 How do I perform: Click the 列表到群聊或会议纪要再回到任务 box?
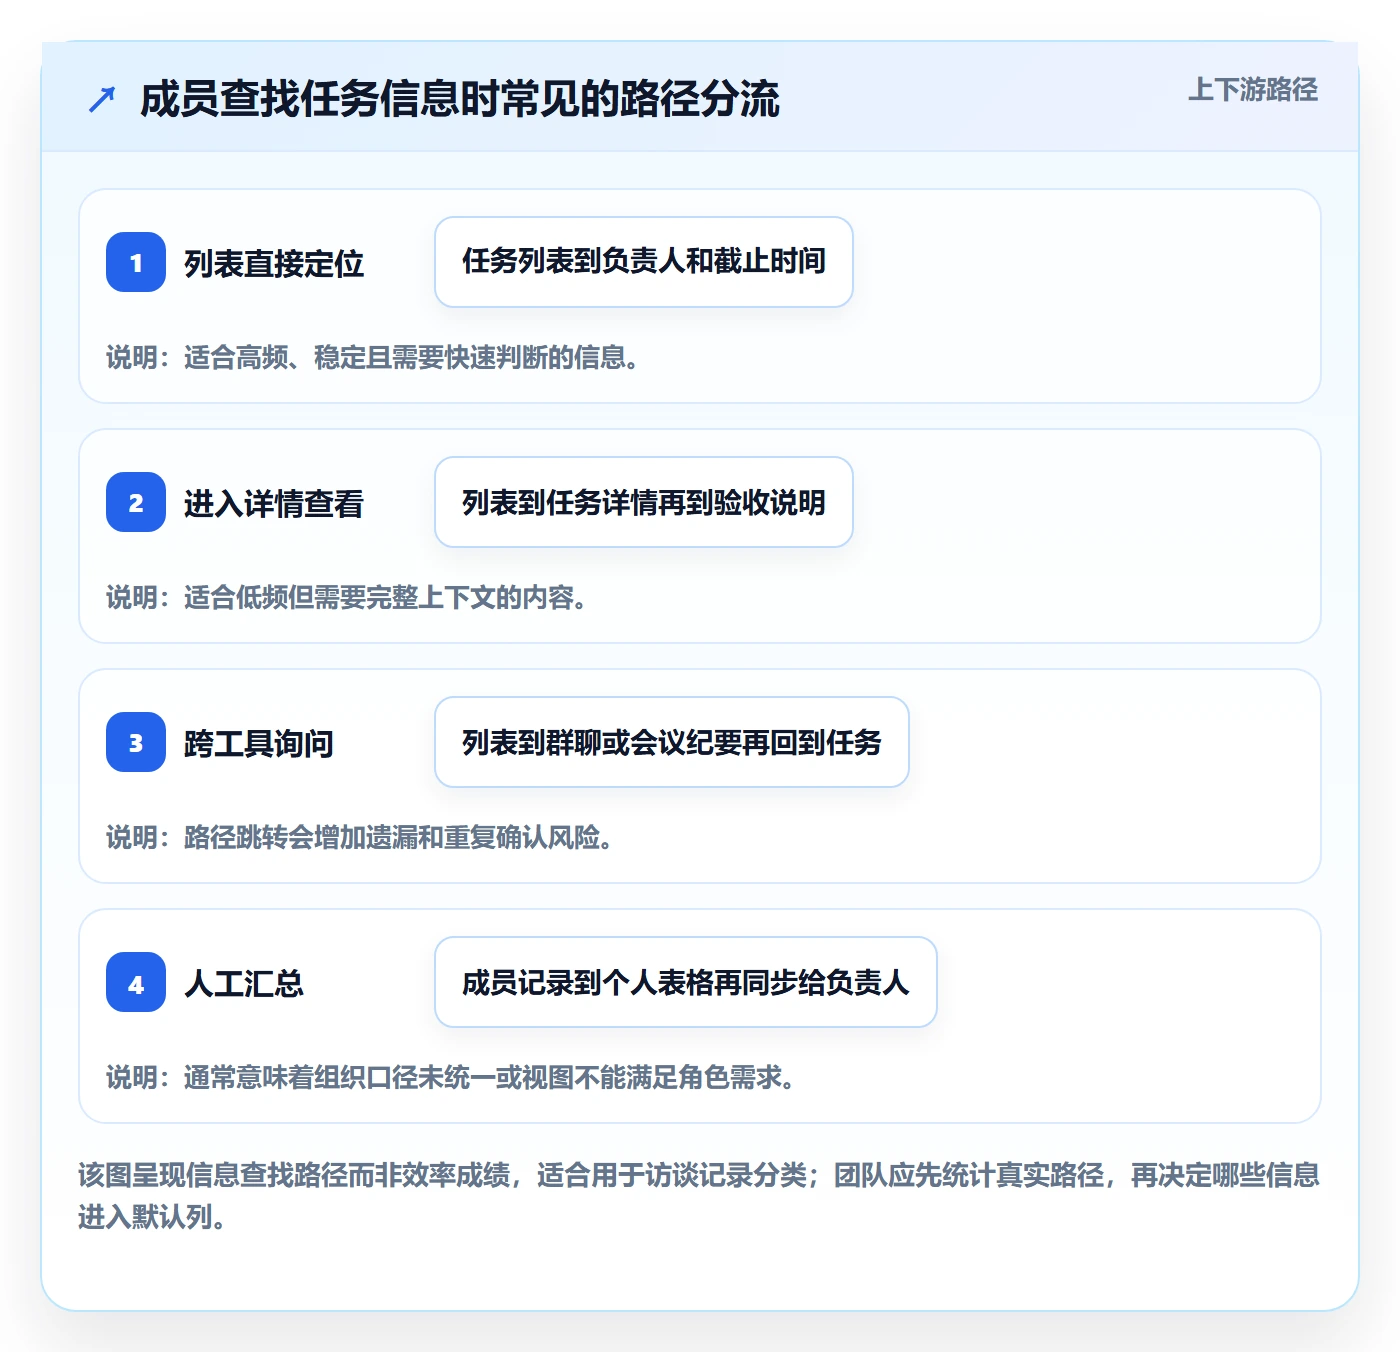[x=672, y=742]
